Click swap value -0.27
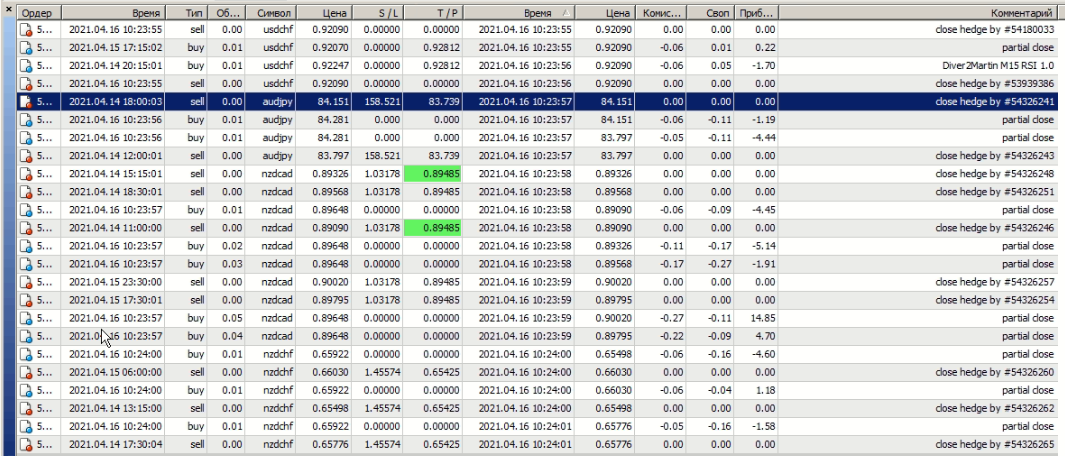Image resolution: width=1065 pixels, height=456 pixels. [720, 264]
